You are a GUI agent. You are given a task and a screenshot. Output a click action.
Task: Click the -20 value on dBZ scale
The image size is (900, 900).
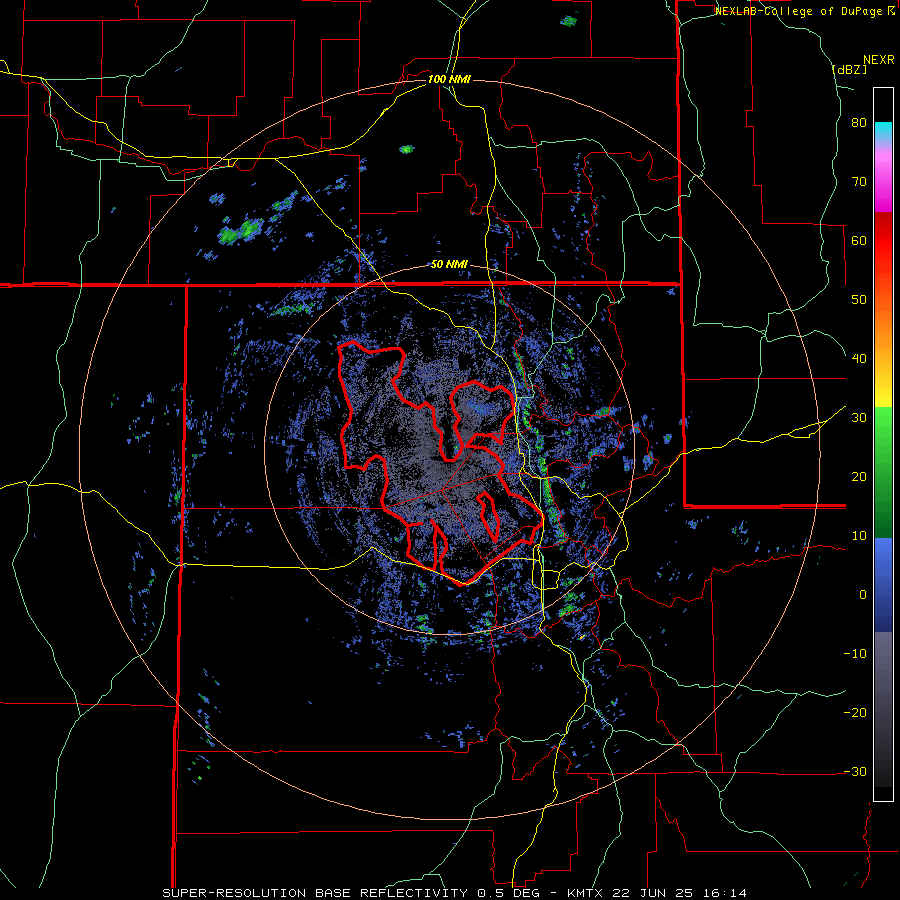tap(855, 712)
